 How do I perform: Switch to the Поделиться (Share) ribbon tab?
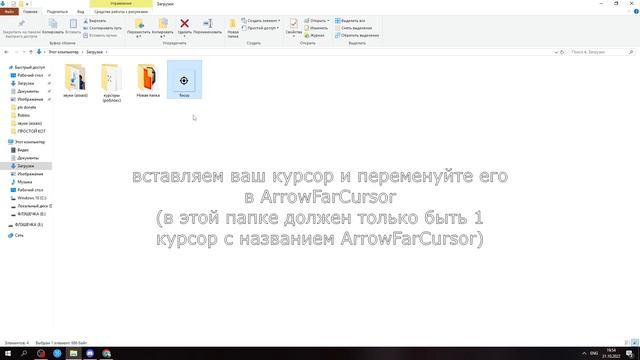[57, 11]
